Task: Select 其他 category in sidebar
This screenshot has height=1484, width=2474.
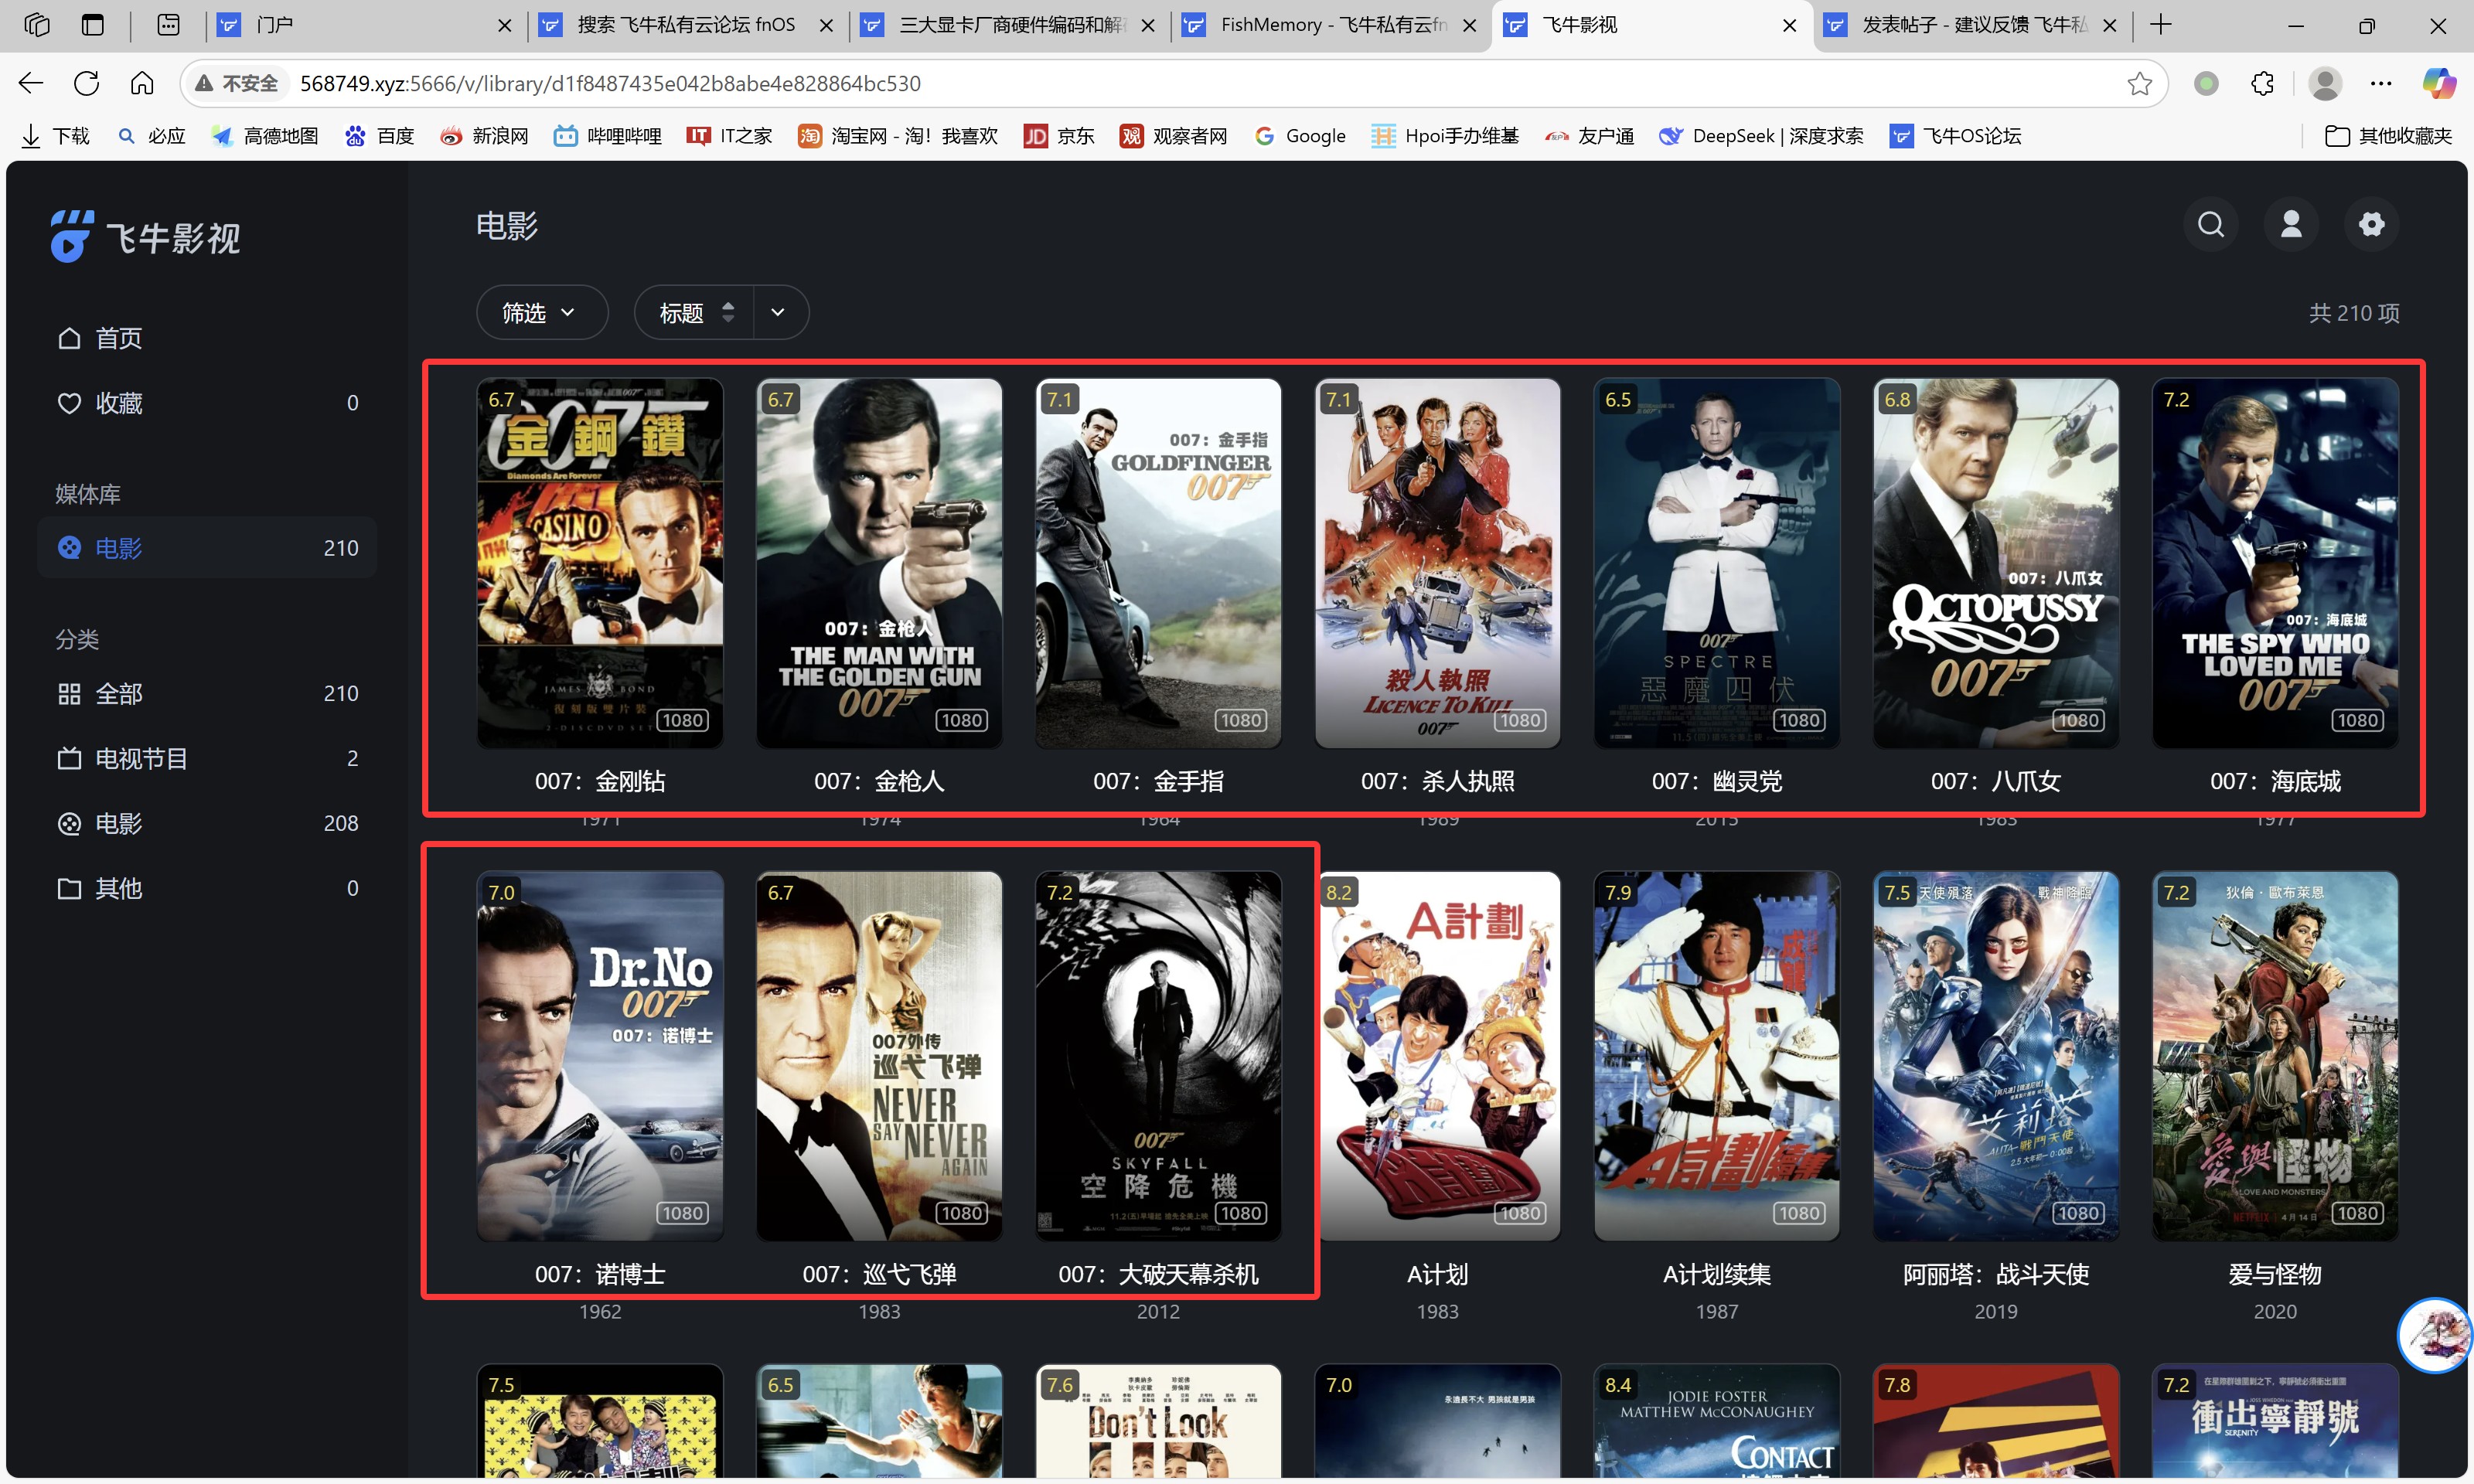Action: (x=207, y=888)
